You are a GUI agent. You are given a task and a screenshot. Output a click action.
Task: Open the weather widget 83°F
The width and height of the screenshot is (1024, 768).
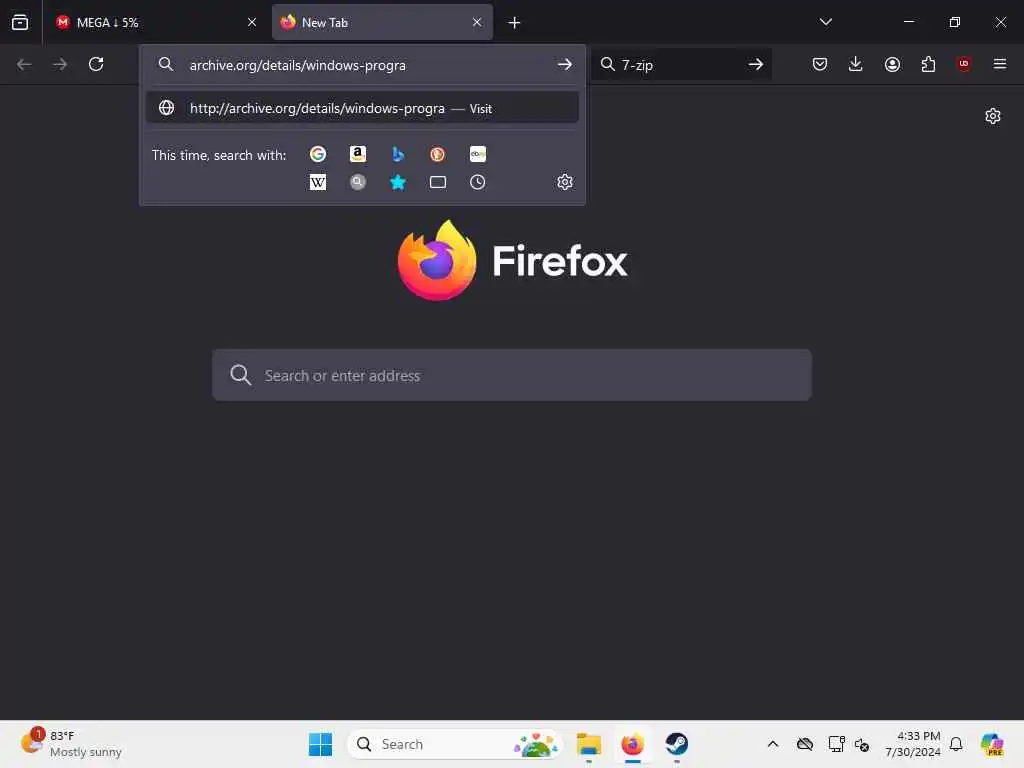click(71, 744)
